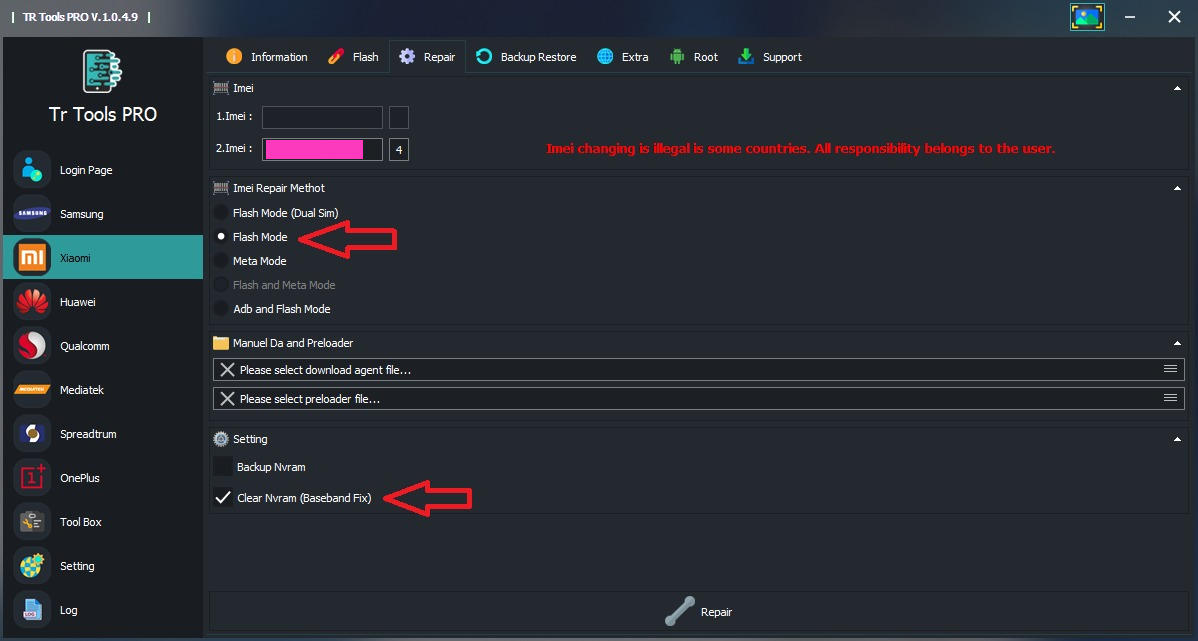Uncheck Clear Nvram (Baseband Fix)

(222, 497)
